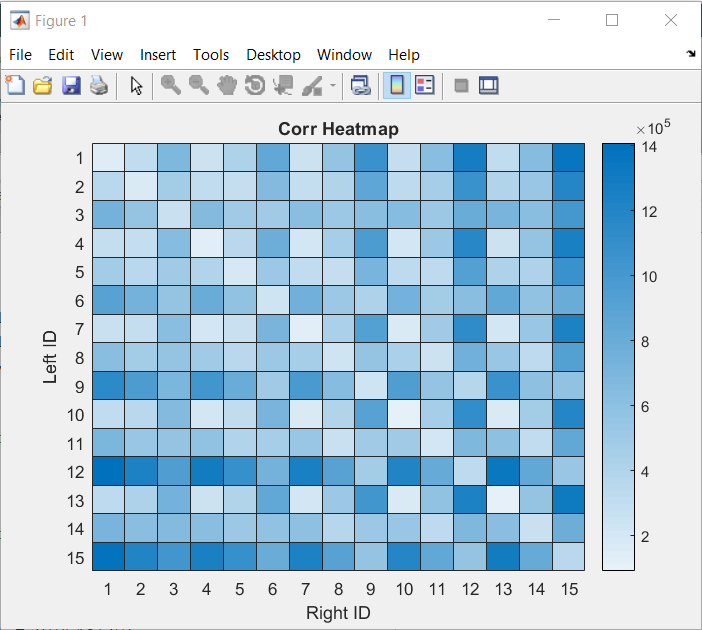
Task: Open the Desktop menu
Action: click(273, 55)
